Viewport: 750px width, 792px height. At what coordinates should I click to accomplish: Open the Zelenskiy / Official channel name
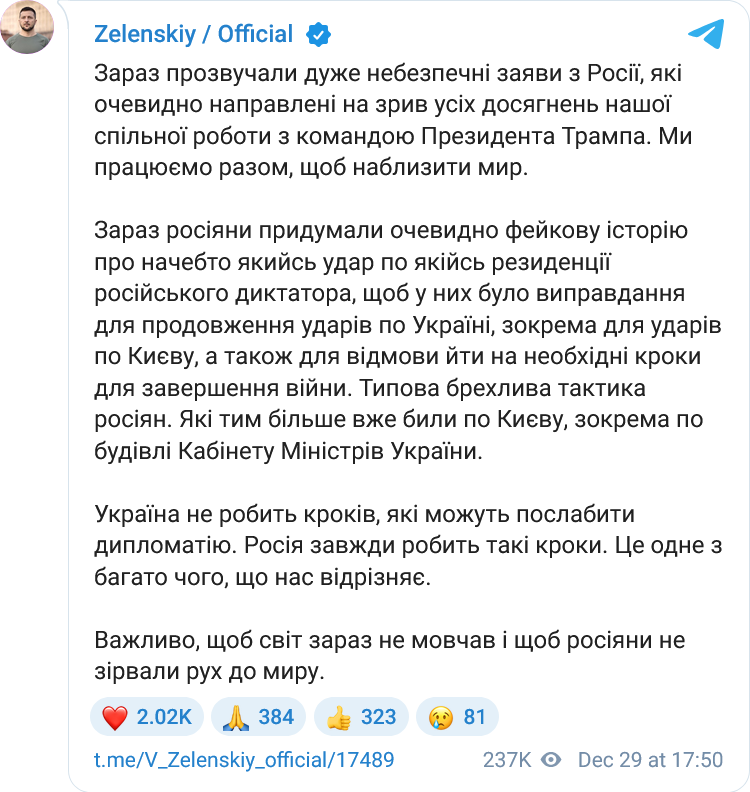coord(193,35)
